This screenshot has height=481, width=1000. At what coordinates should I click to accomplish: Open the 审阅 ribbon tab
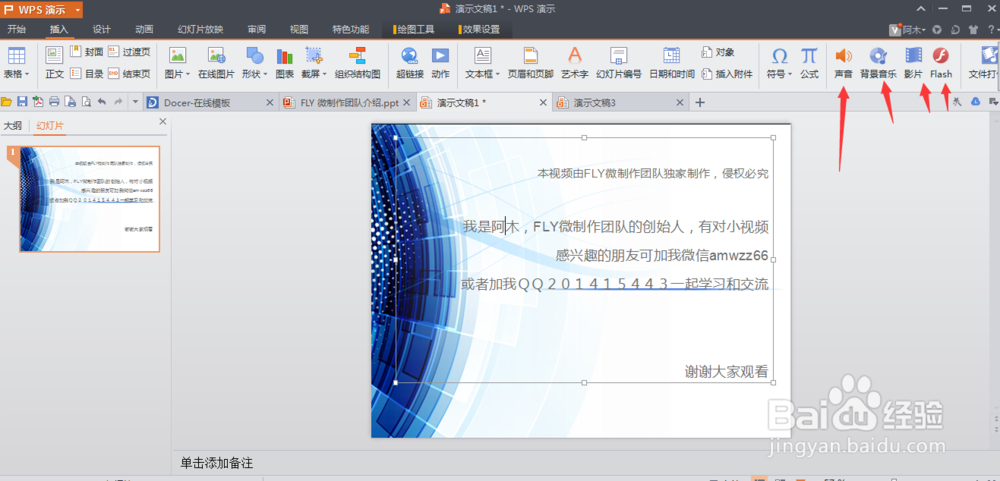pyautogui.click(x=256, y=29)
